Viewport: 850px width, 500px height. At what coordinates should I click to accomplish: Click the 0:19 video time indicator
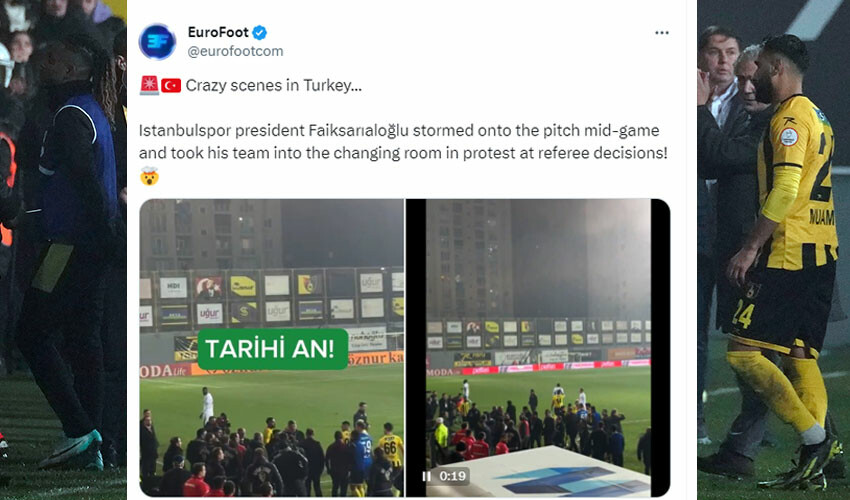[453, 476]
